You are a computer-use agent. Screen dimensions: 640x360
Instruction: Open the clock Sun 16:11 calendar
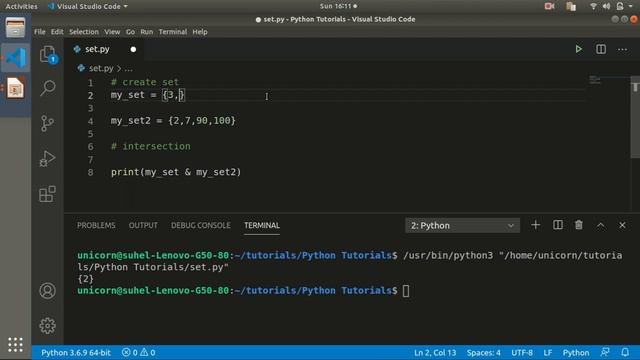pyautogui.click(x=338, y=6)
